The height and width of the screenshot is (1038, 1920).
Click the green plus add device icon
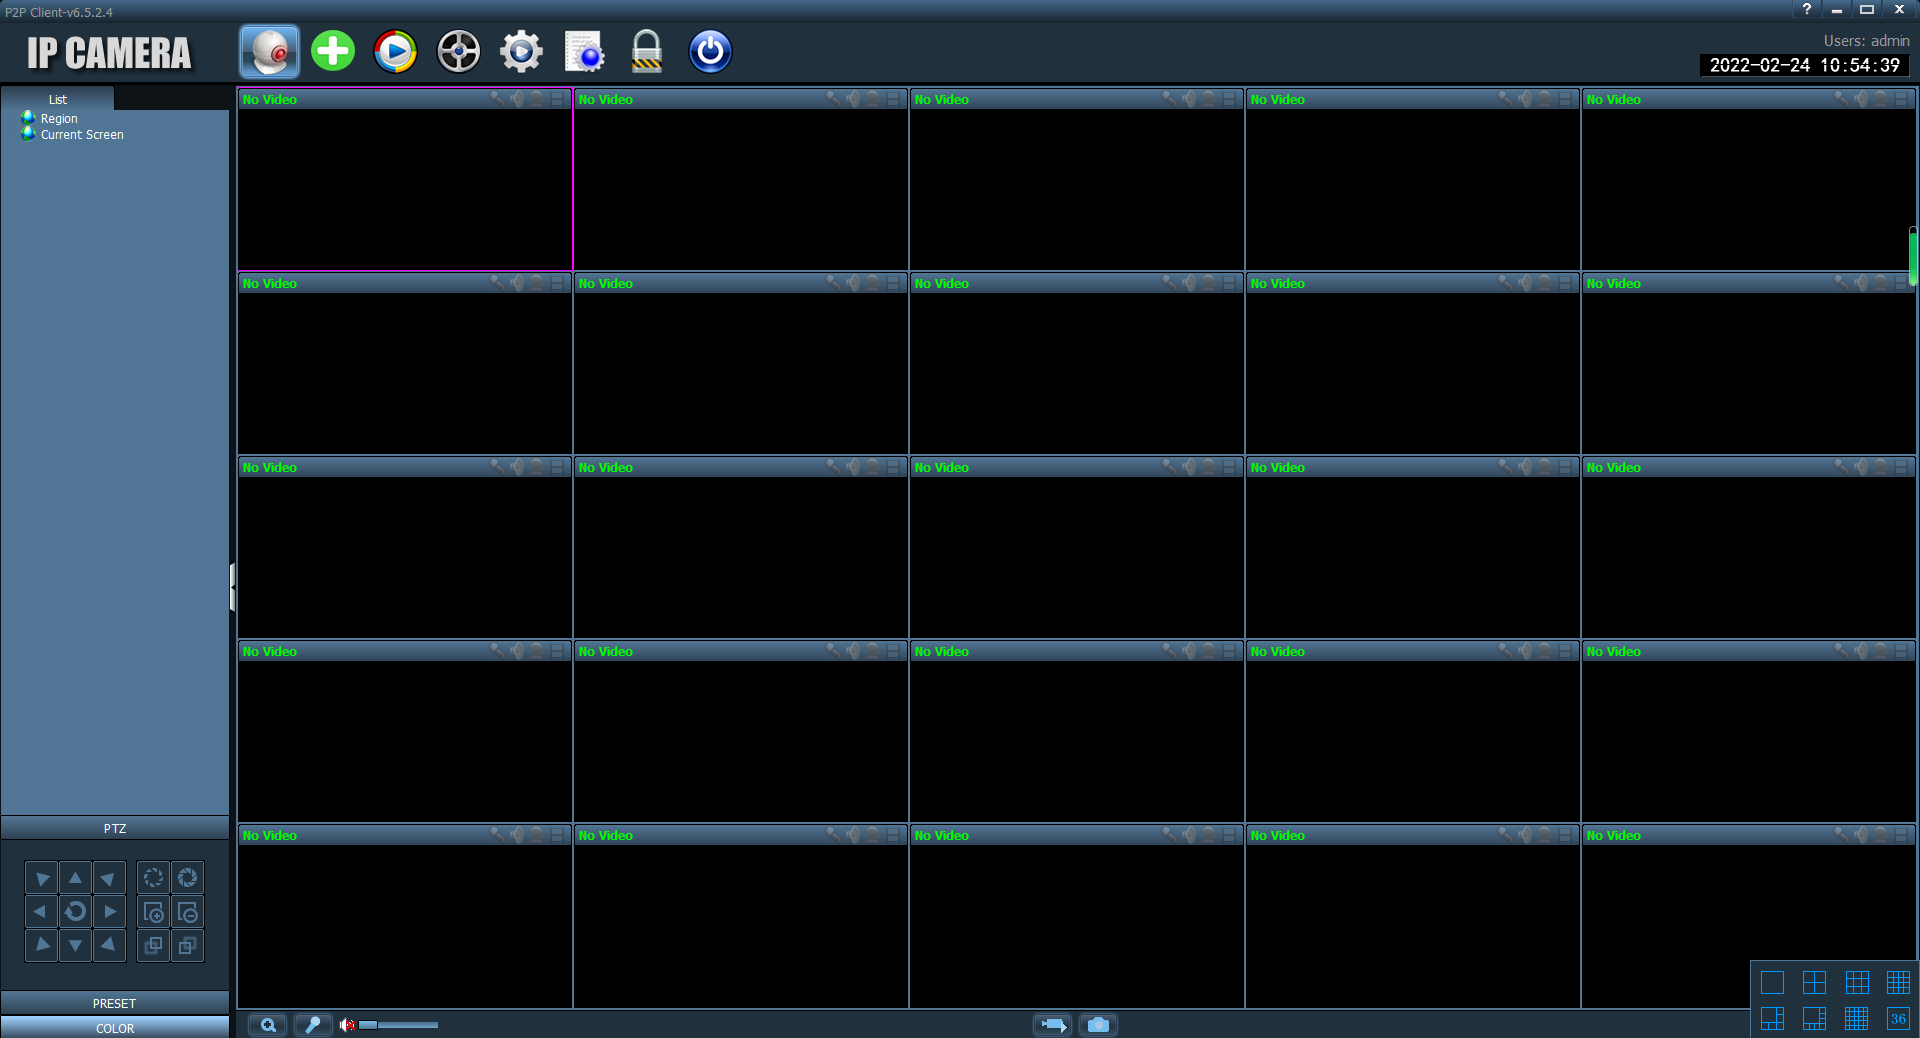click(x=333, y=52)
